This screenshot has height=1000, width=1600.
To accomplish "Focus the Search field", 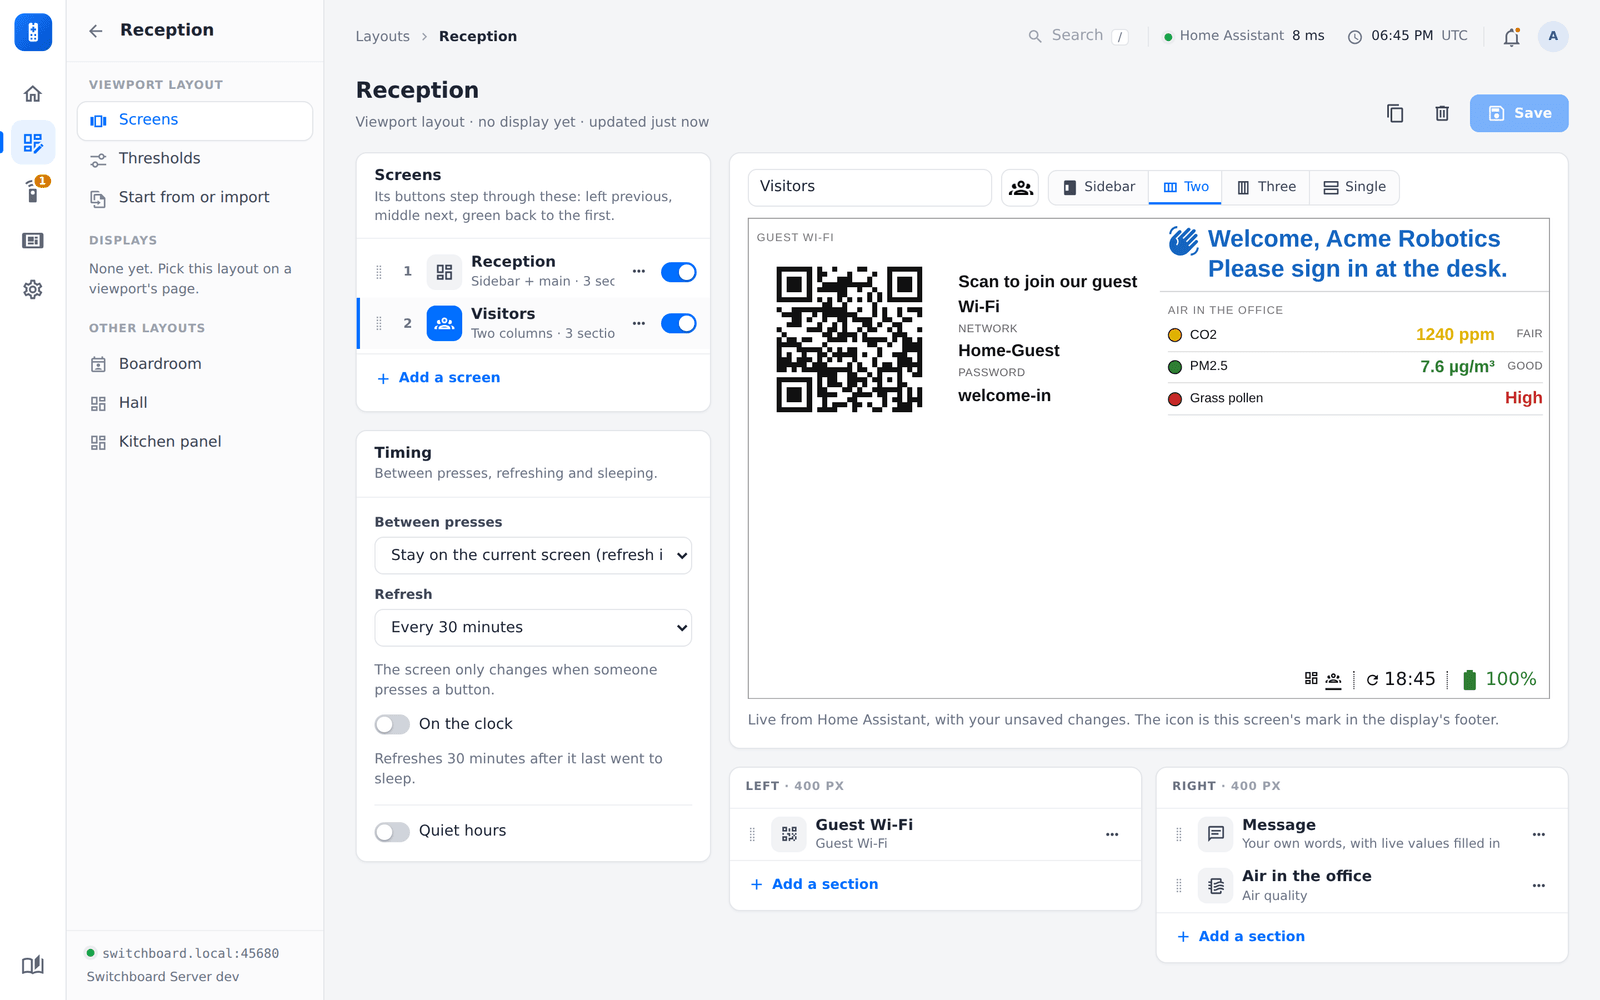I will point(1078,36).
